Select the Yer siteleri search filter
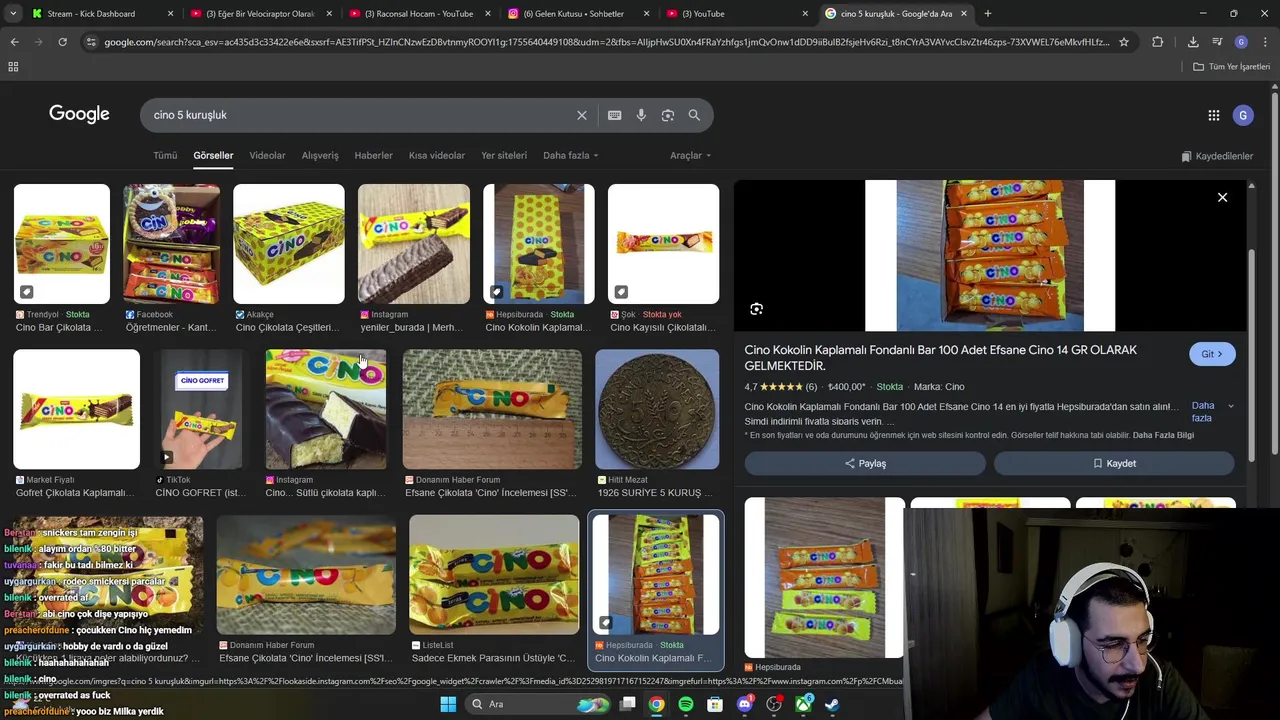The height and width of the screenshot is (720, 1280). [504, 156]
